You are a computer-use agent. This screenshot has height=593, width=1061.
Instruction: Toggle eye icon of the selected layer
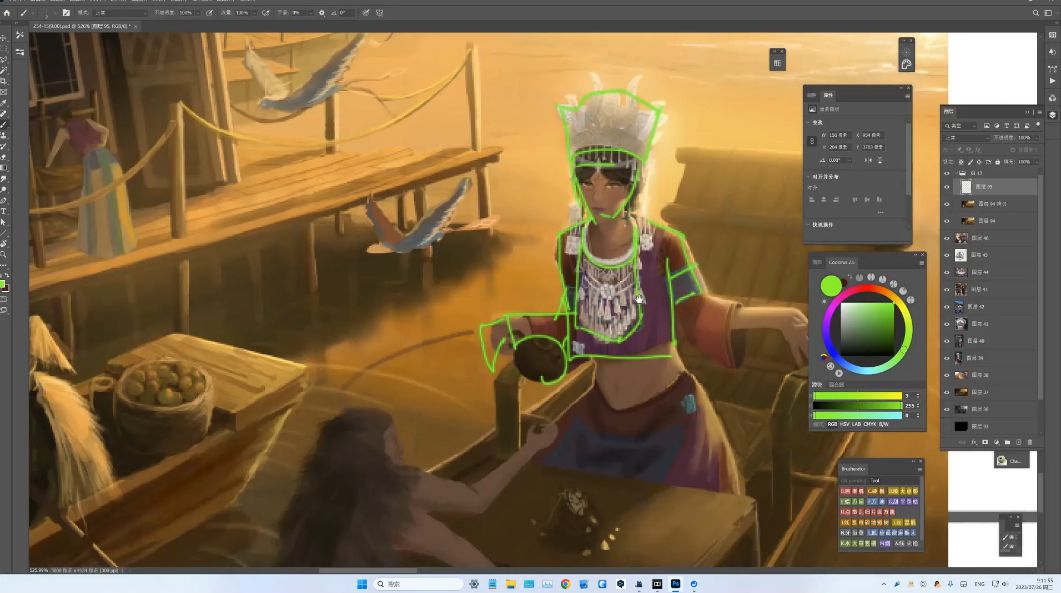pyautogui.click(x=947, y=187)
